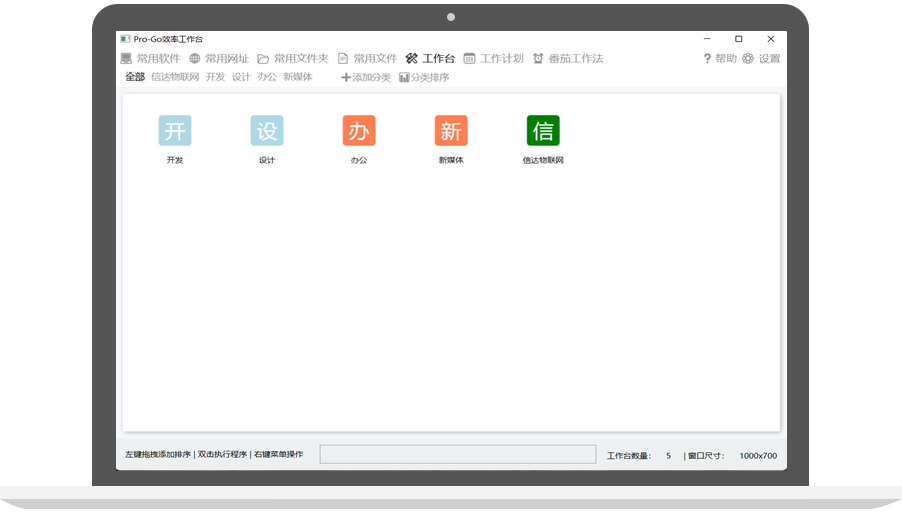Open 设置 settings

pos(761,59)
